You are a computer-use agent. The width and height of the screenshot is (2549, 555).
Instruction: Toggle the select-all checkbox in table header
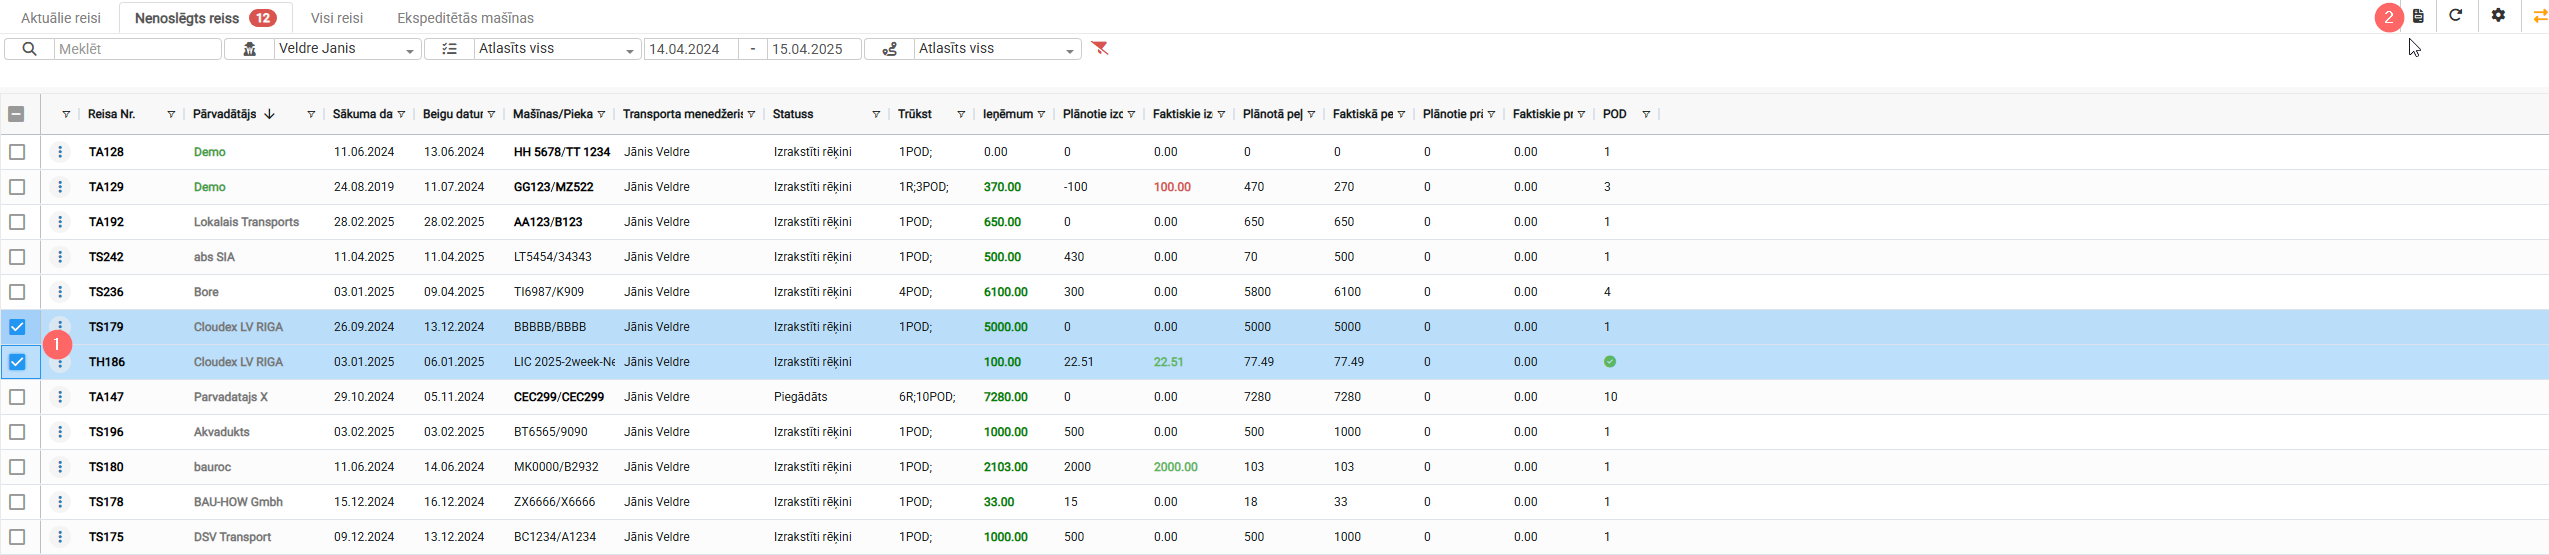coord(16,114)
